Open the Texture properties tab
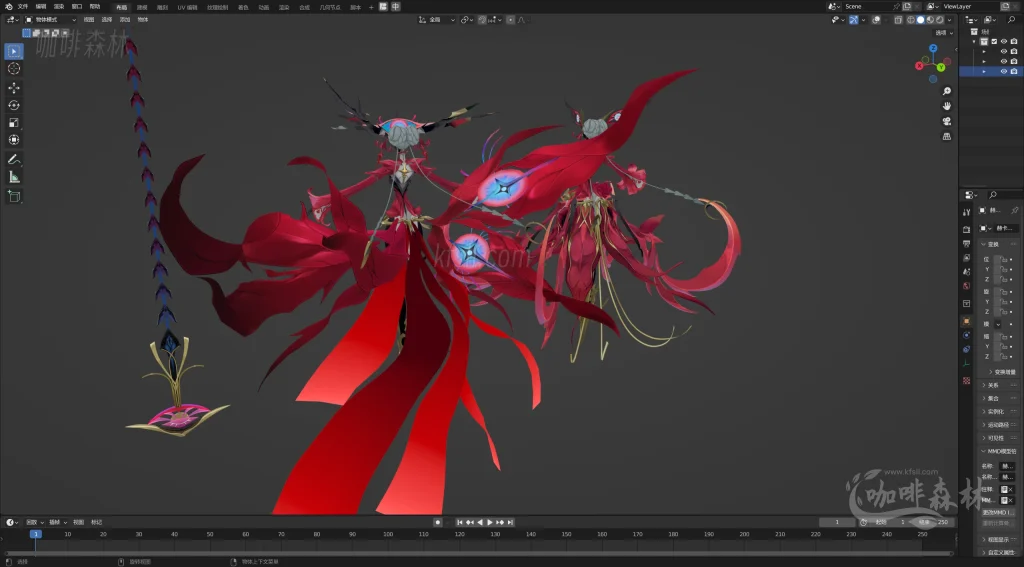This screenshot has width=1024, height=567. click(x=967, y=381)
